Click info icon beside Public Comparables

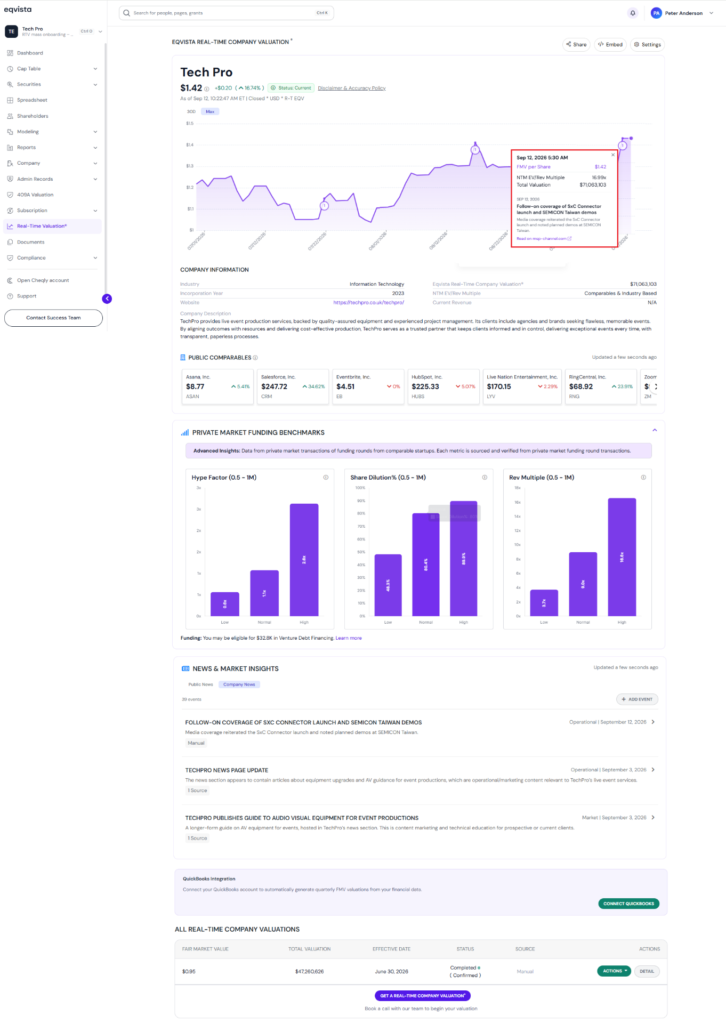pos(255,358)
